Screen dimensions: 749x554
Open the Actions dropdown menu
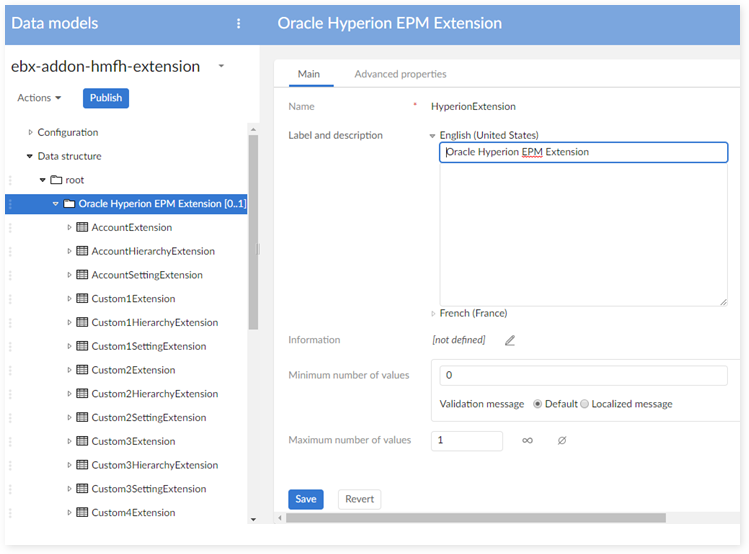point(39,98)
